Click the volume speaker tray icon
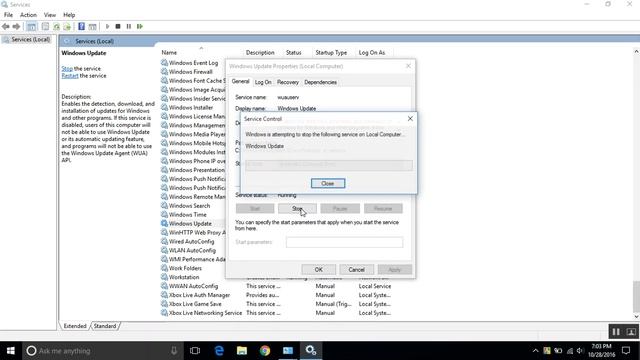Screen dimensions: 640x360 [580, 351]
